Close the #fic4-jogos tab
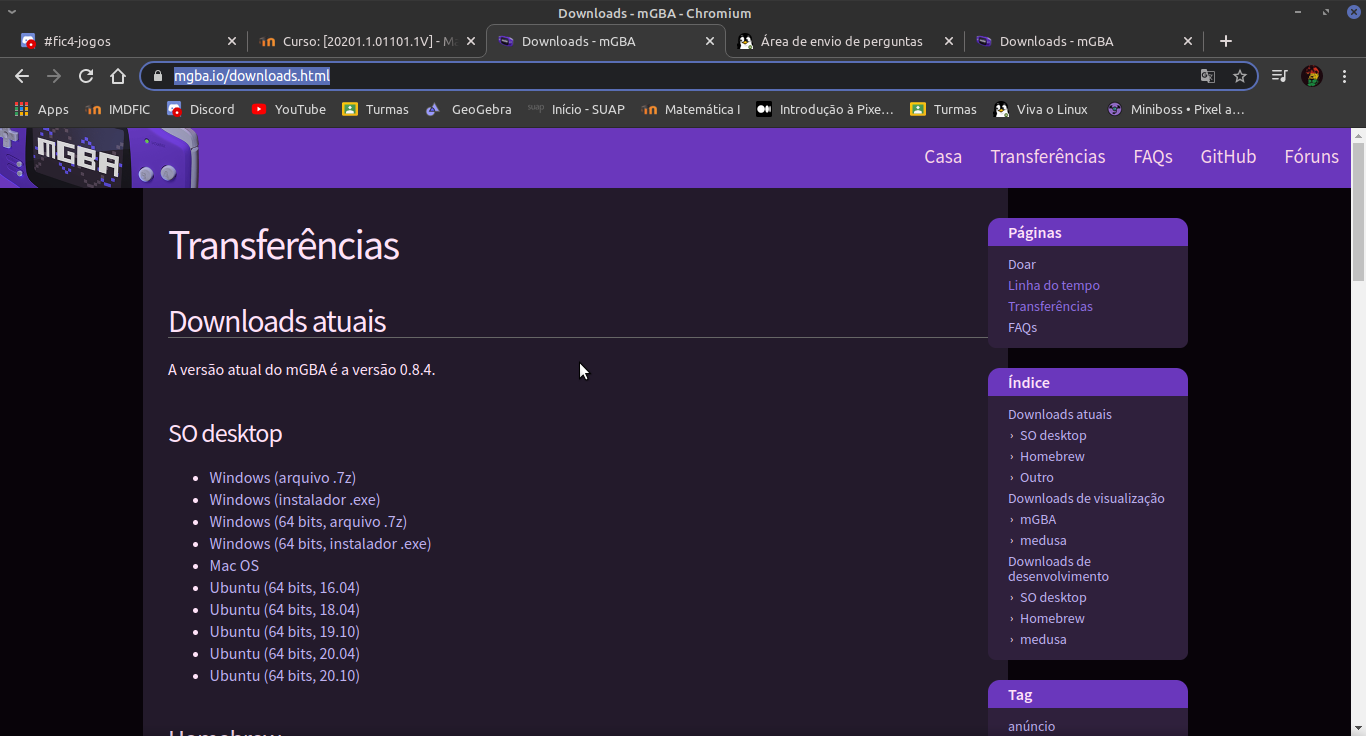Image resolution: width=1366 pixels, height=736 pixels. point(232,41)
